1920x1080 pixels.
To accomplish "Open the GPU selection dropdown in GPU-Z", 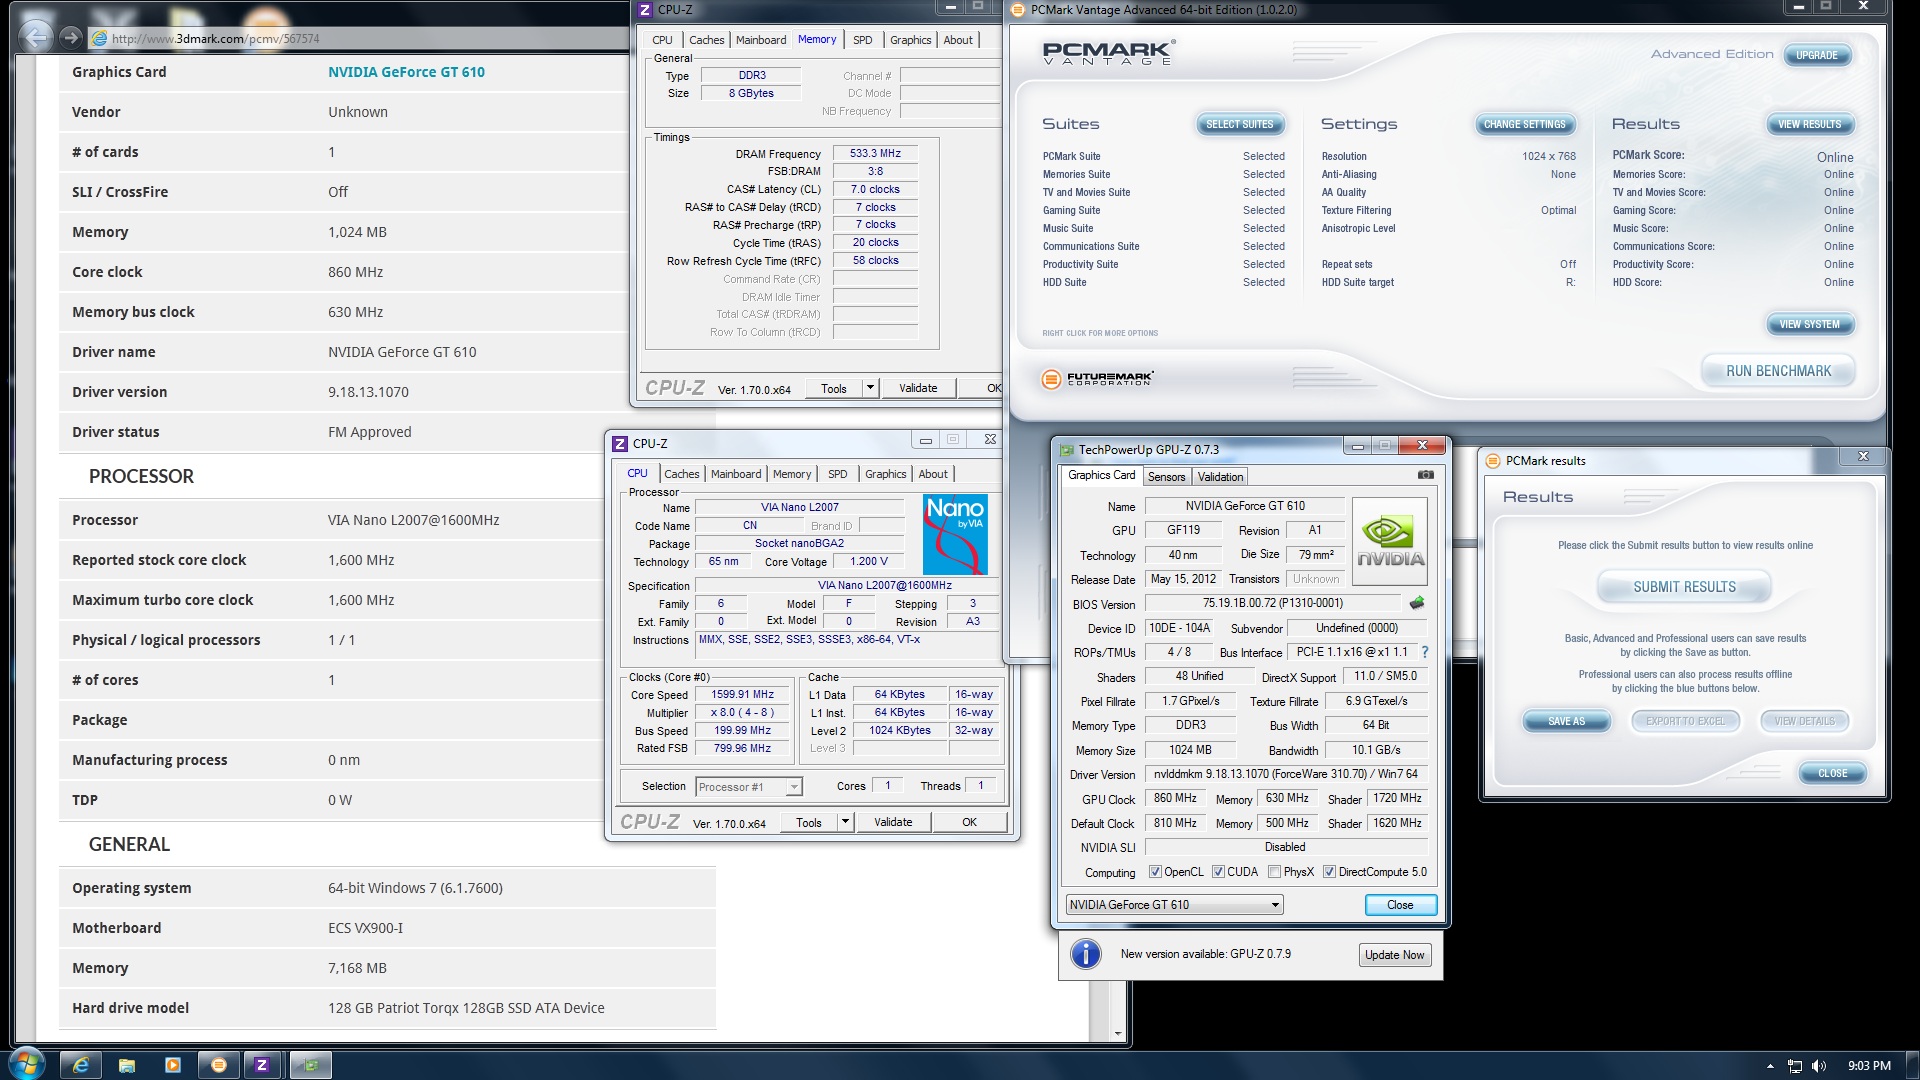I will pos(1174,905).
